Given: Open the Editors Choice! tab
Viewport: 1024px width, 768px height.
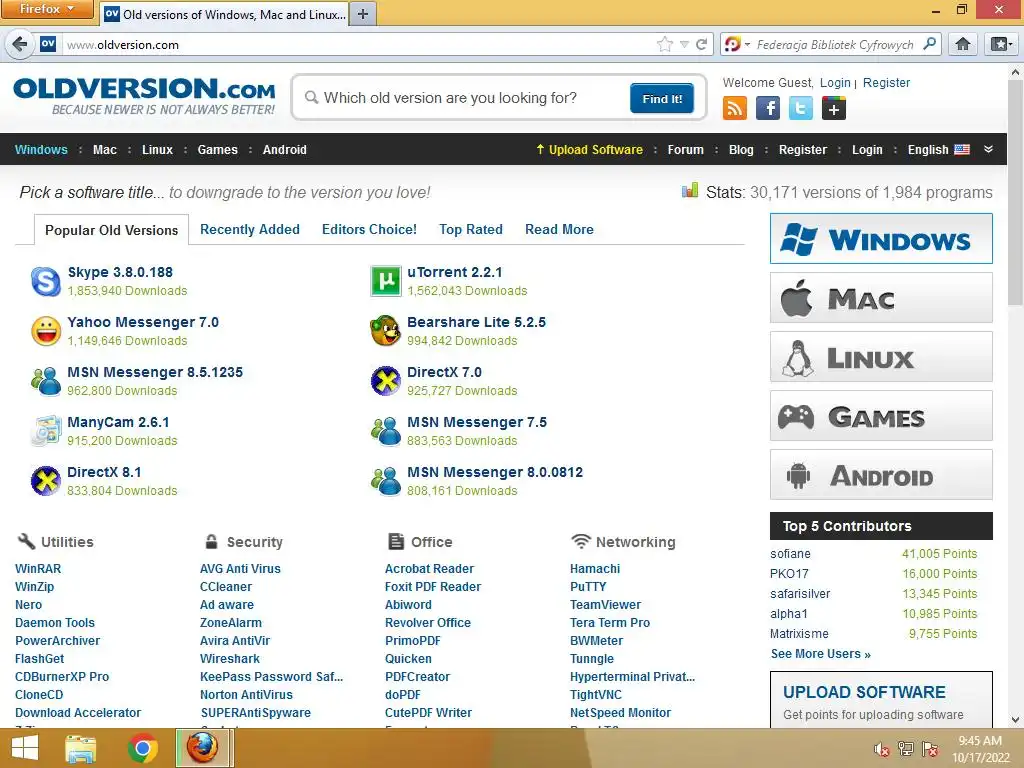Looking at the screenshot, I should [369, 229].
